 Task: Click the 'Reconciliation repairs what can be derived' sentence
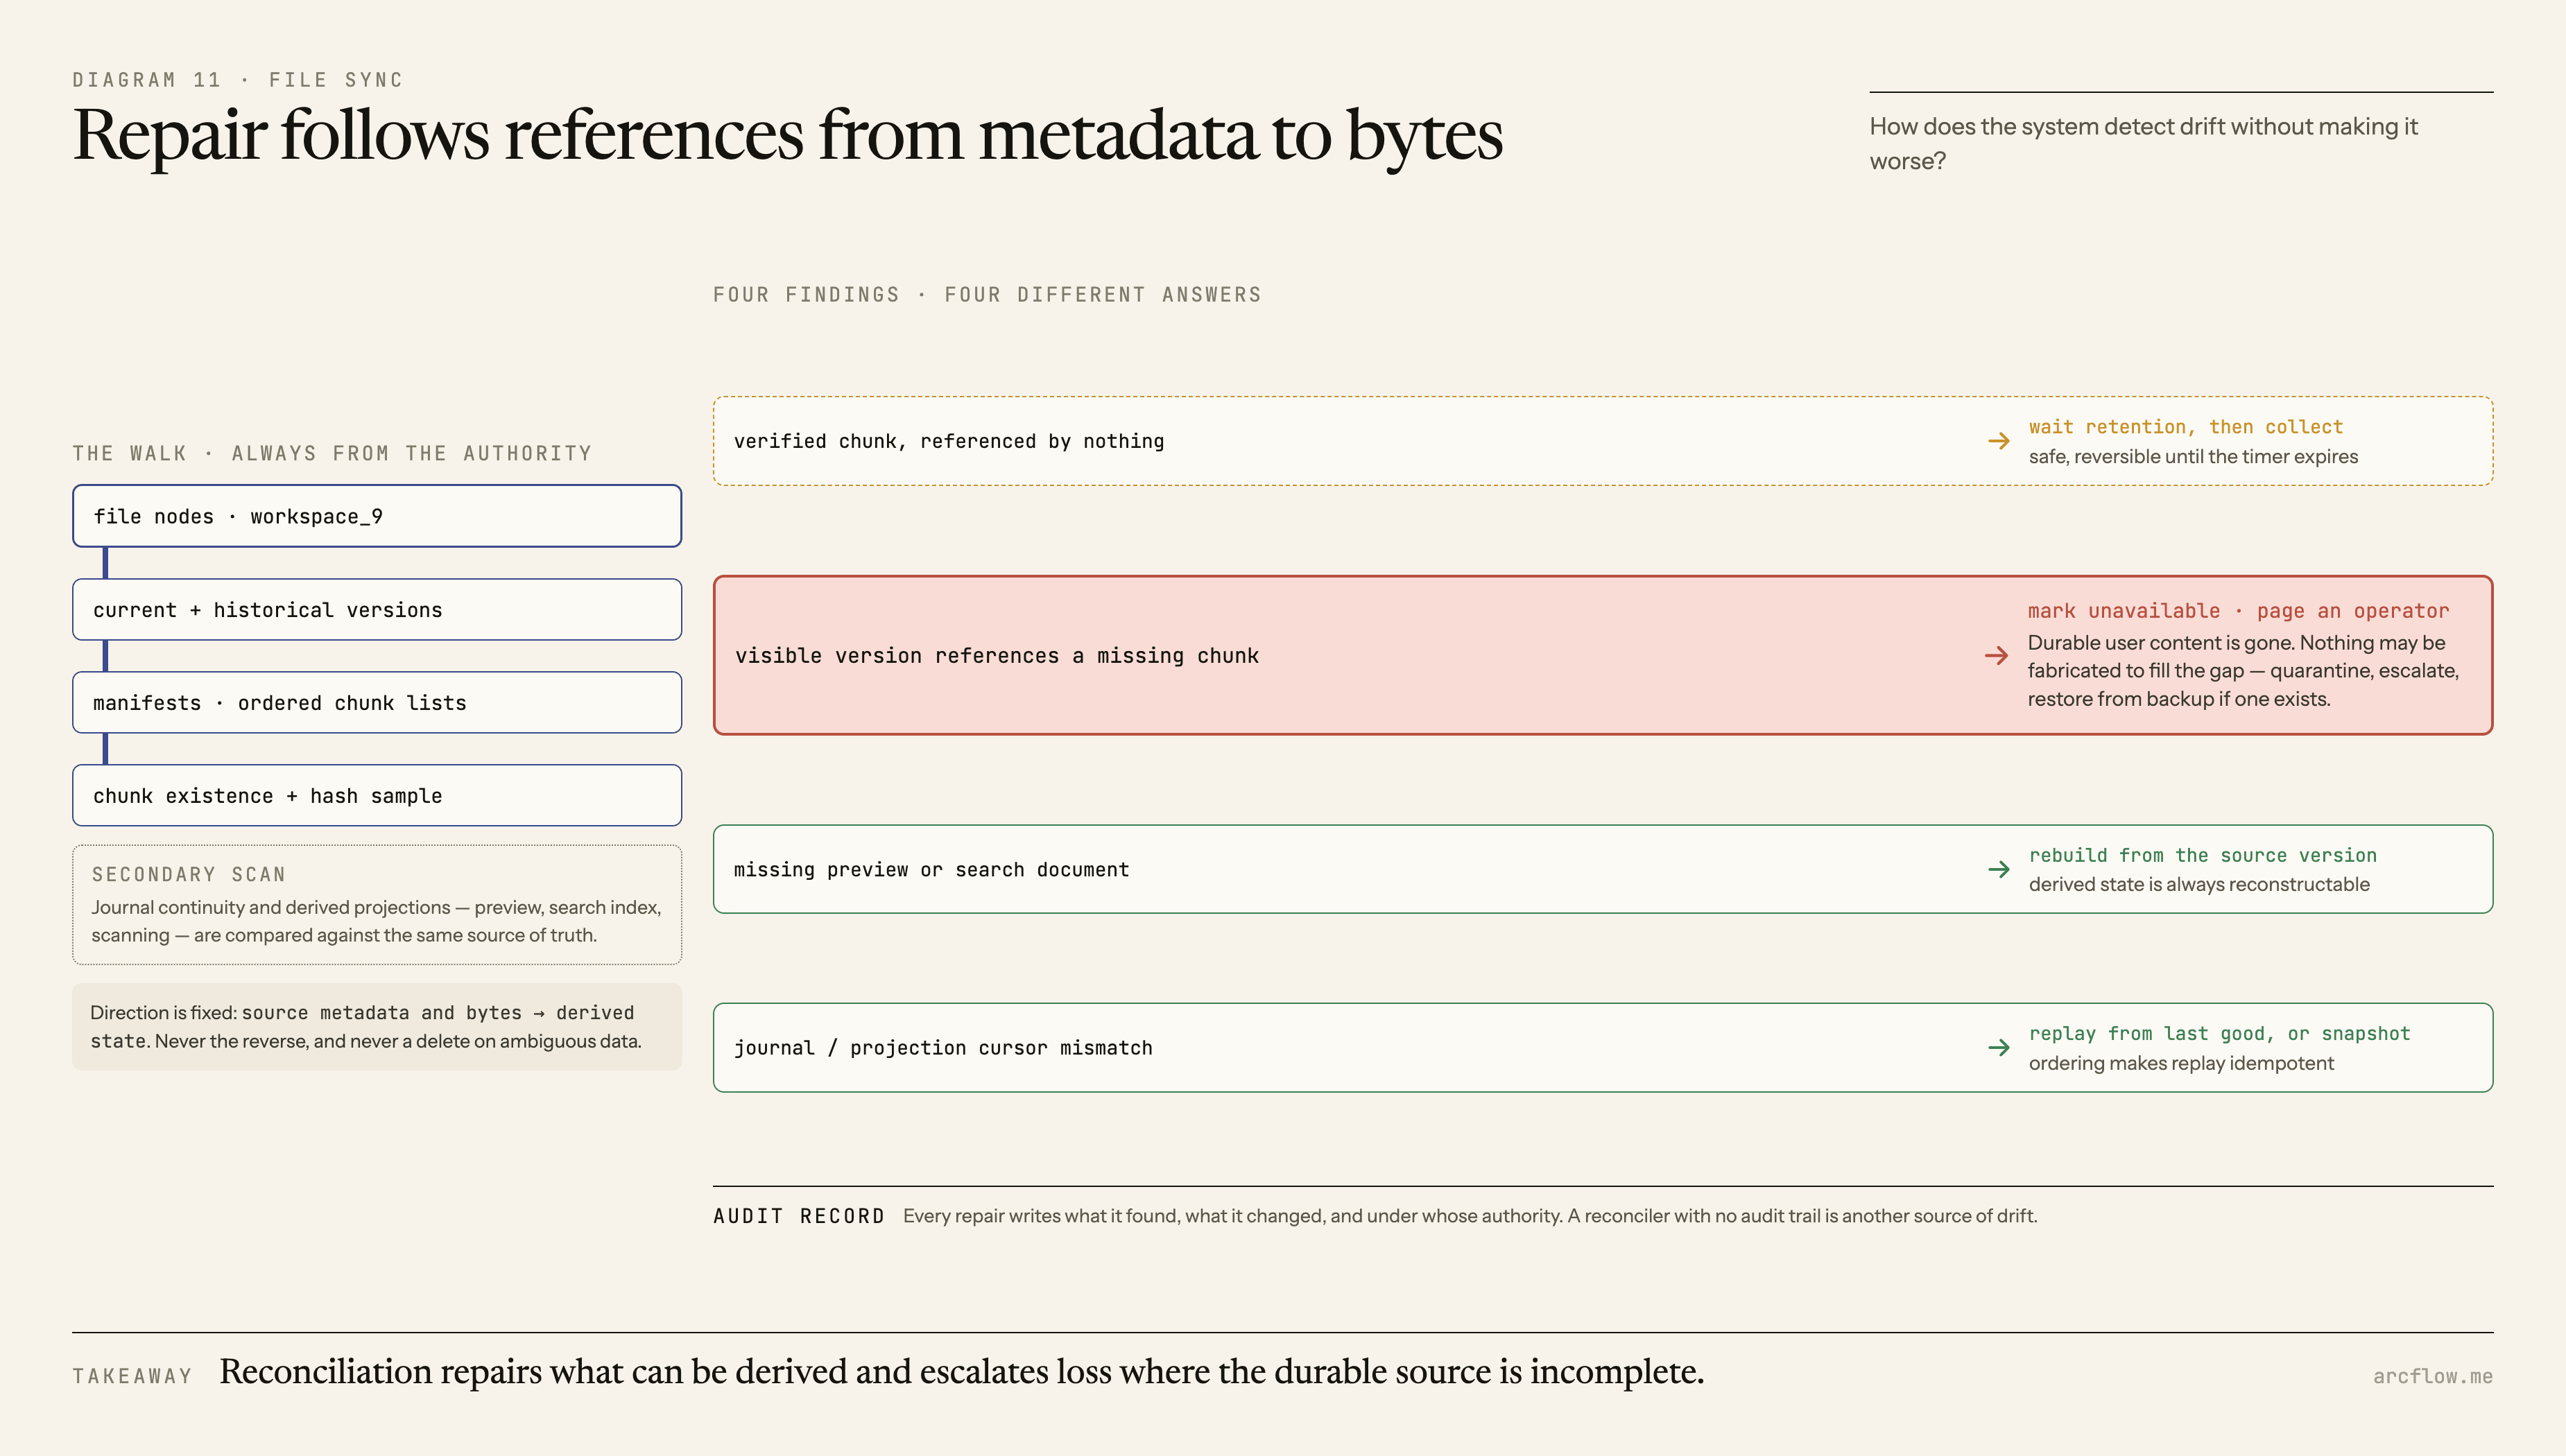[961, 1372]
